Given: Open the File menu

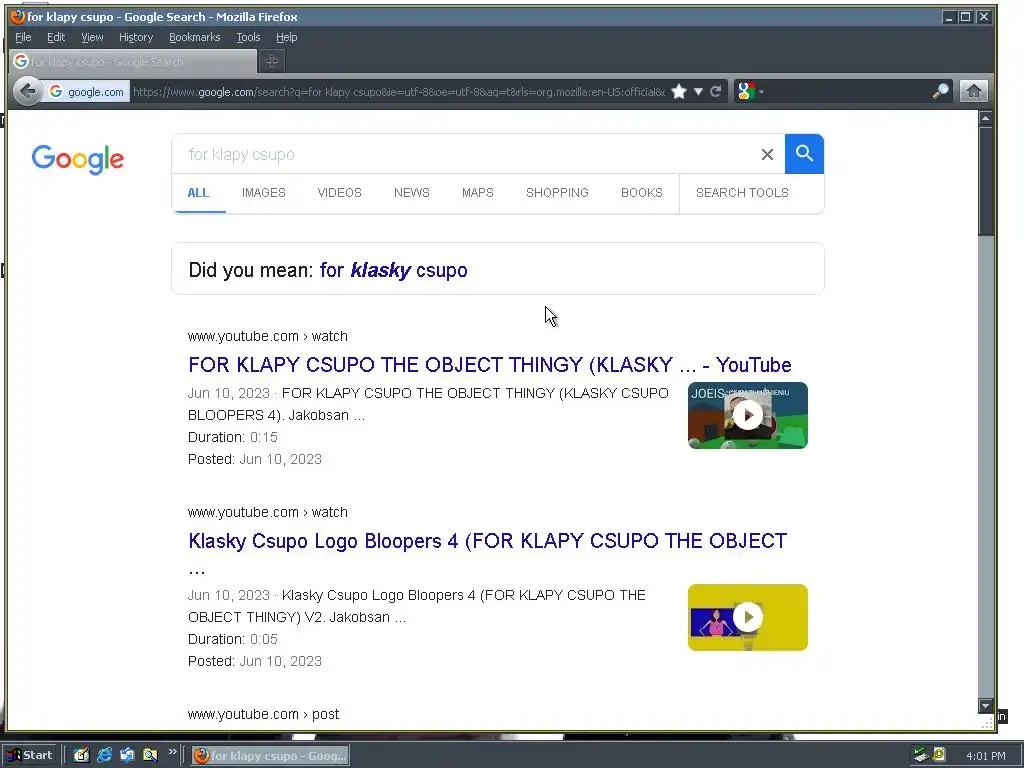Looking at the screenshot, I should pyautogui.click(x=23, y=37).
